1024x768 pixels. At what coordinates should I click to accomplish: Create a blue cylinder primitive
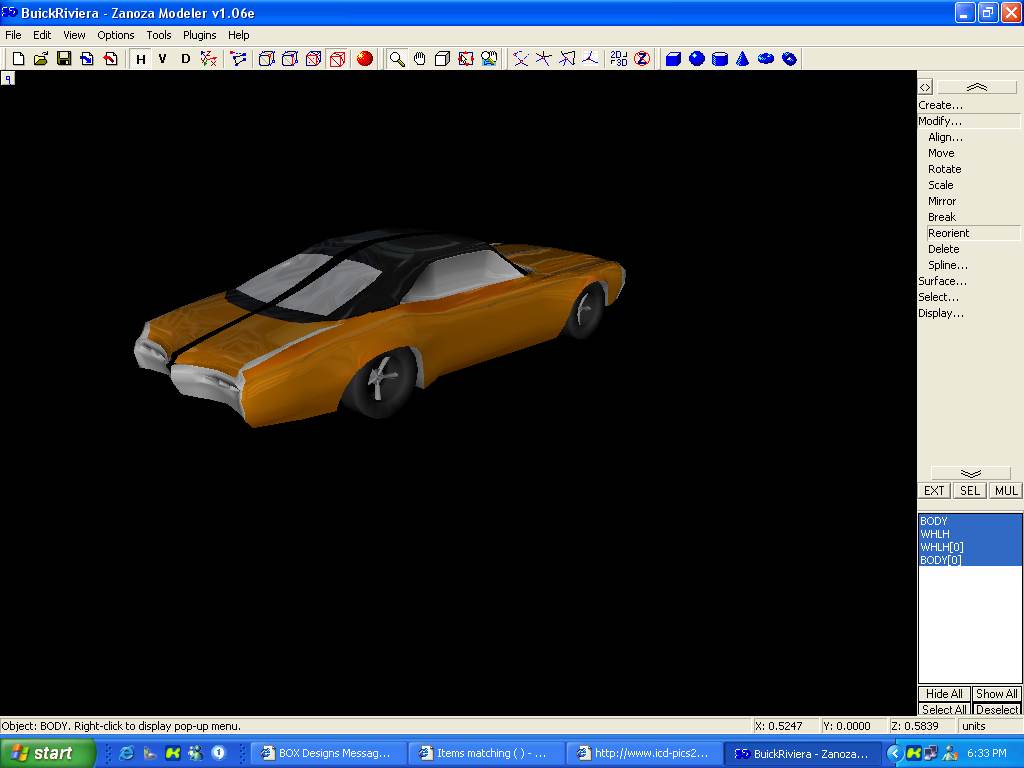[720, 59]
